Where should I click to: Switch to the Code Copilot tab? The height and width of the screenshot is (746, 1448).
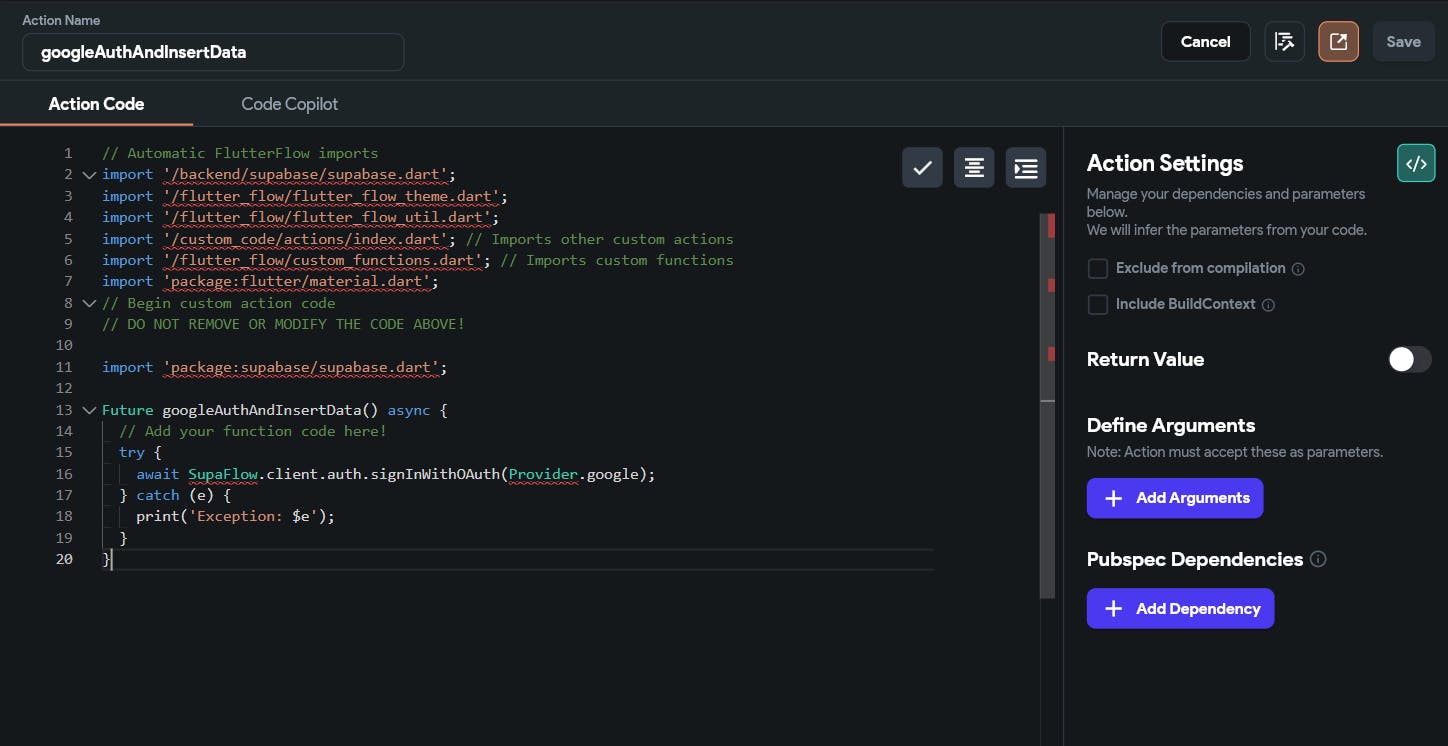click(289, 104)
